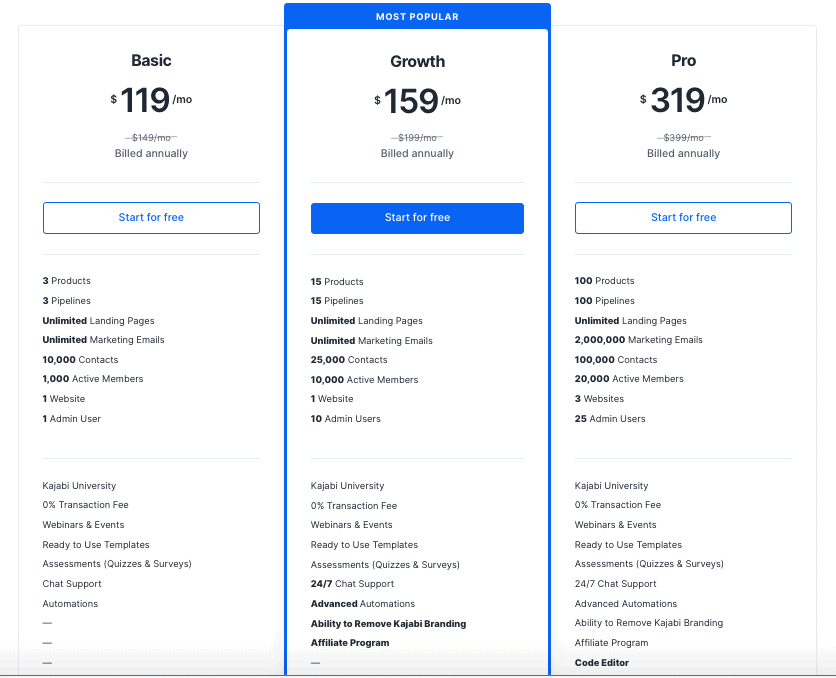Click 'Assessments (Quizzes & Surveys)' in Pro plan
The image size is (836, 678).
(649, 564)
